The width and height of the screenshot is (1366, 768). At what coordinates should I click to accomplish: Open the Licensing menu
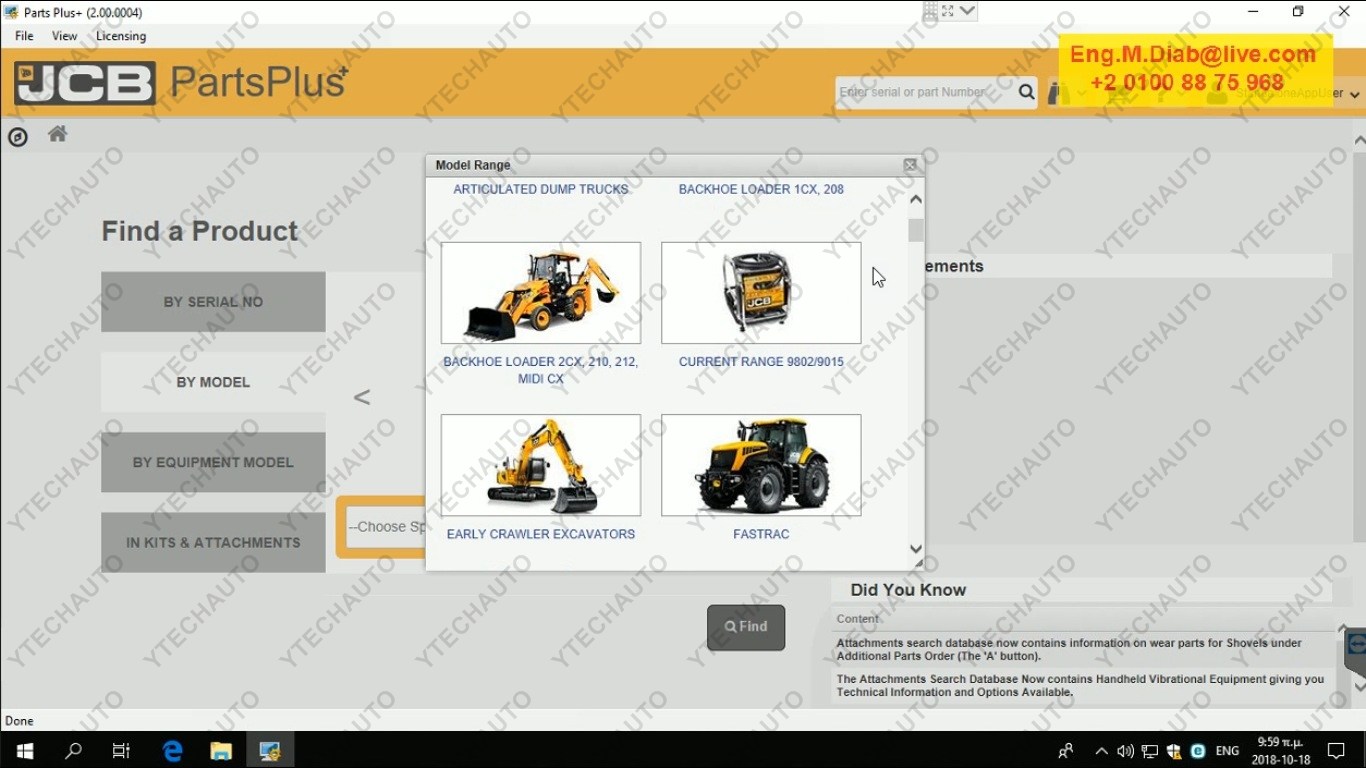[x=121, y=36]
